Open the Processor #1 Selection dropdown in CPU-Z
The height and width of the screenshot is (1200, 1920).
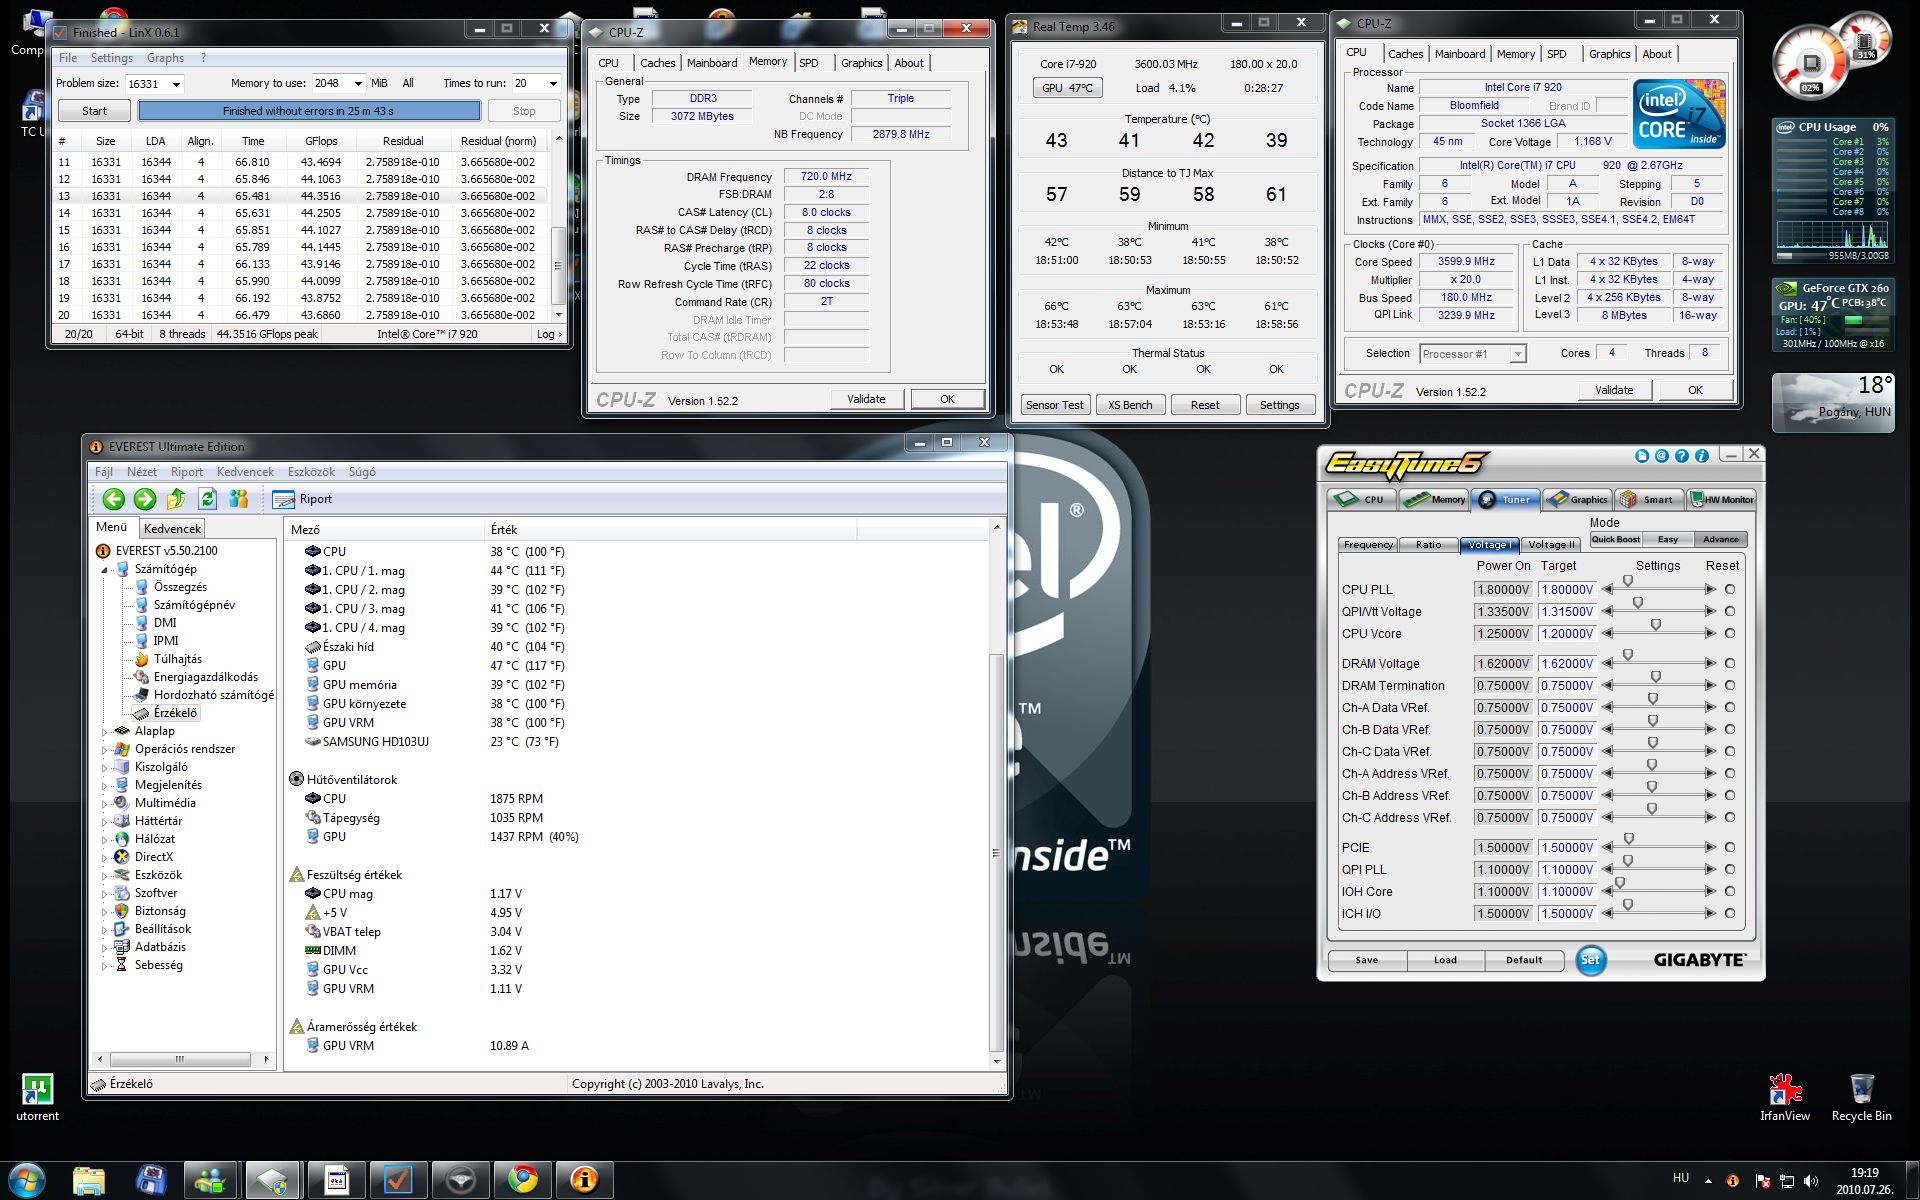click(1517, 354)
